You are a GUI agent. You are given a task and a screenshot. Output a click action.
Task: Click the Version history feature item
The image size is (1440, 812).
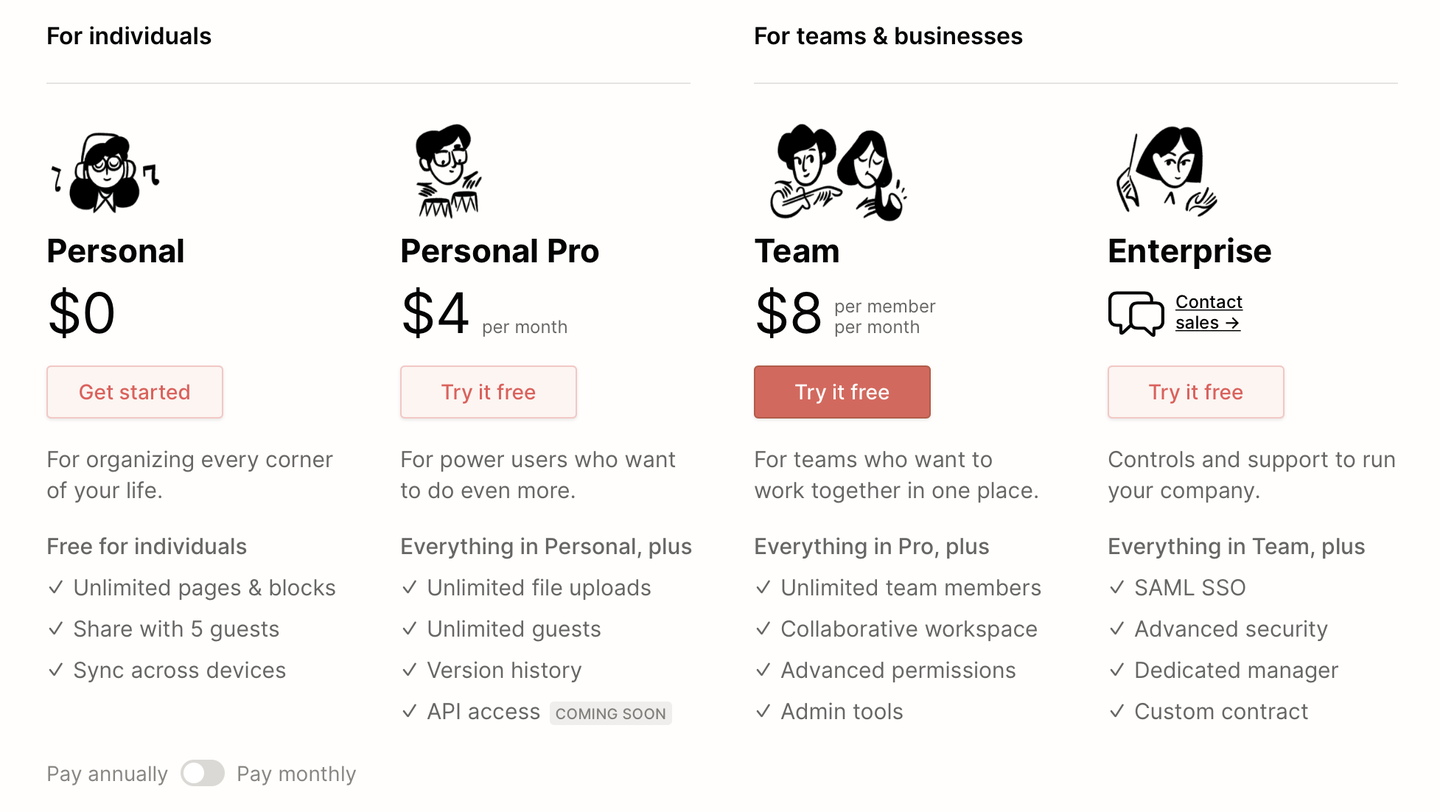click(504, 671)
